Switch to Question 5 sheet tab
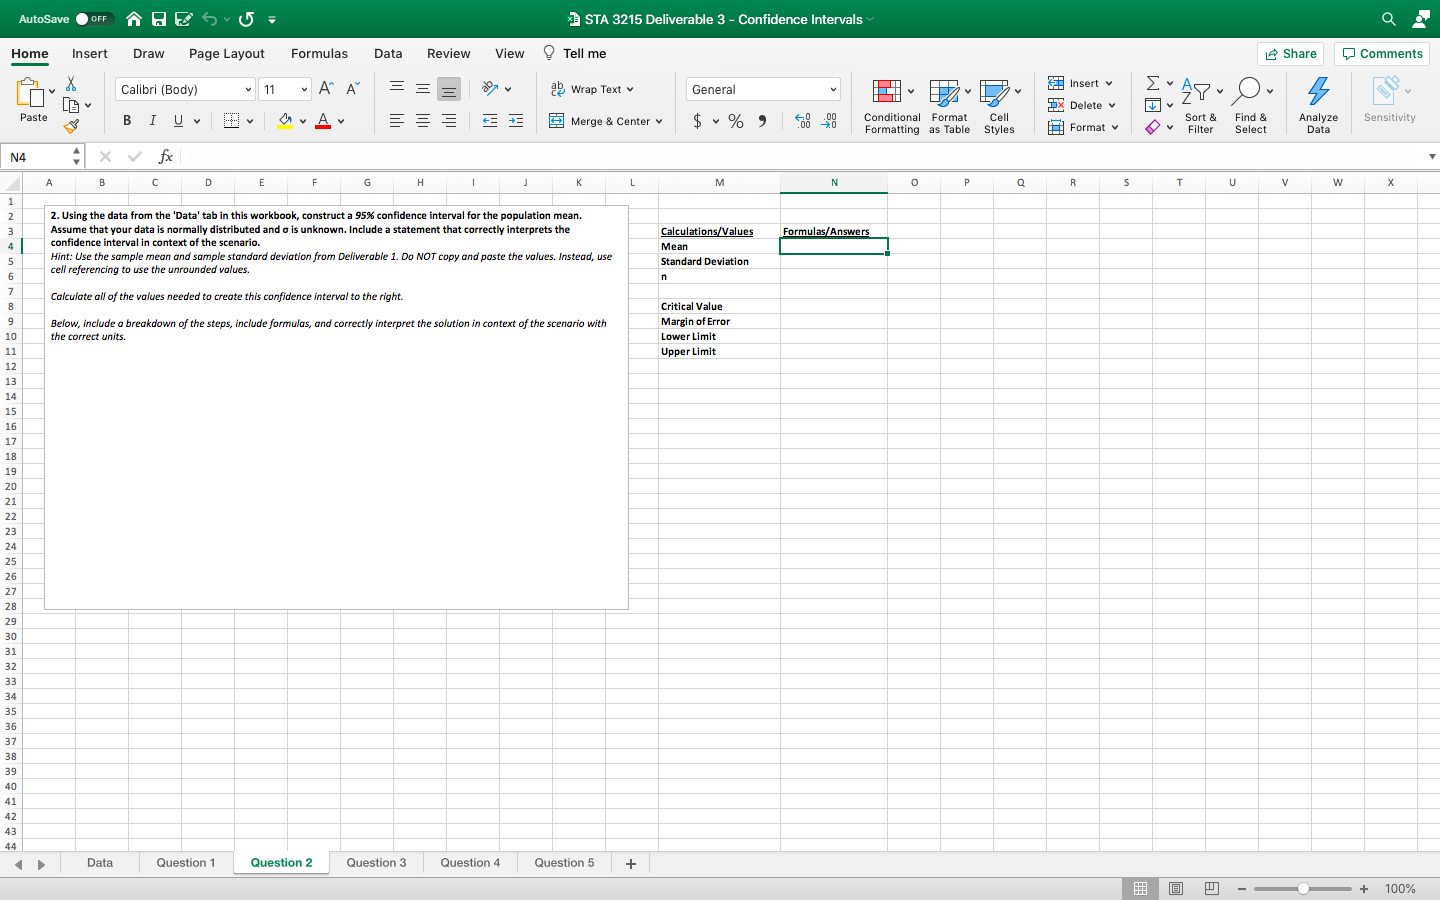 tap(564, 863)
